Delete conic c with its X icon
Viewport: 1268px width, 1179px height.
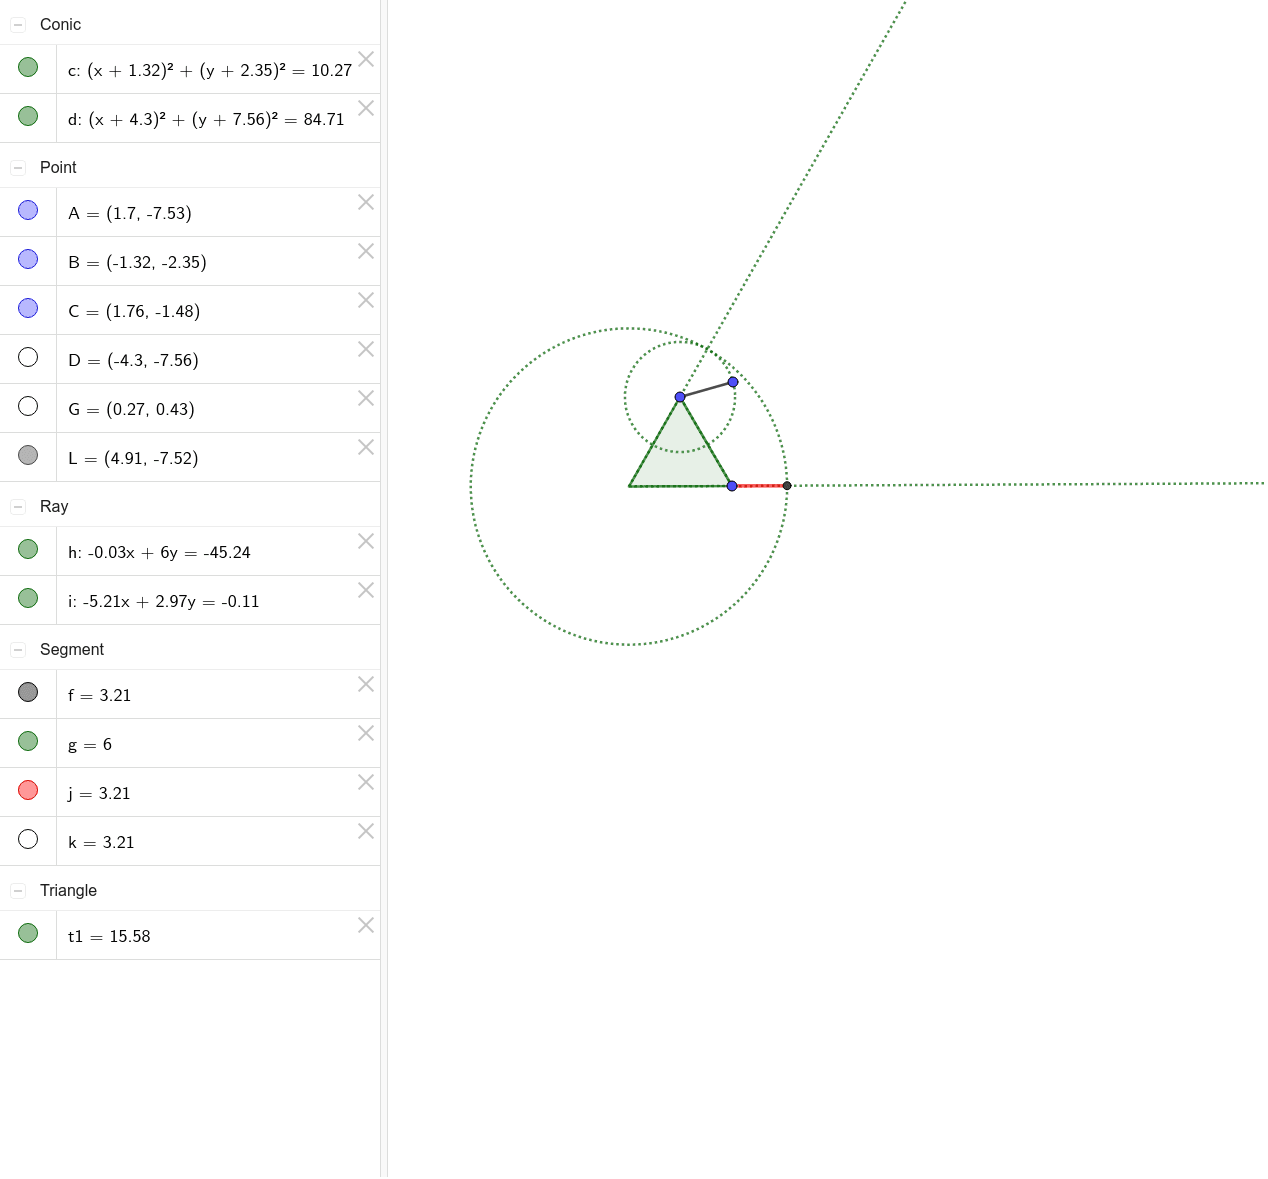(x=366, y=59)
